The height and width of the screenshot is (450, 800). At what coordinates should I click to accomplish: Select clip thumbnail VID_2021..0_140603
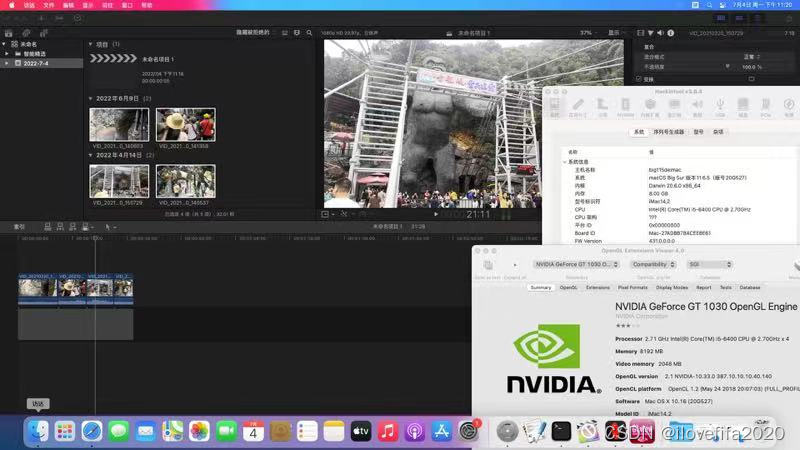[x=119, y=124]
